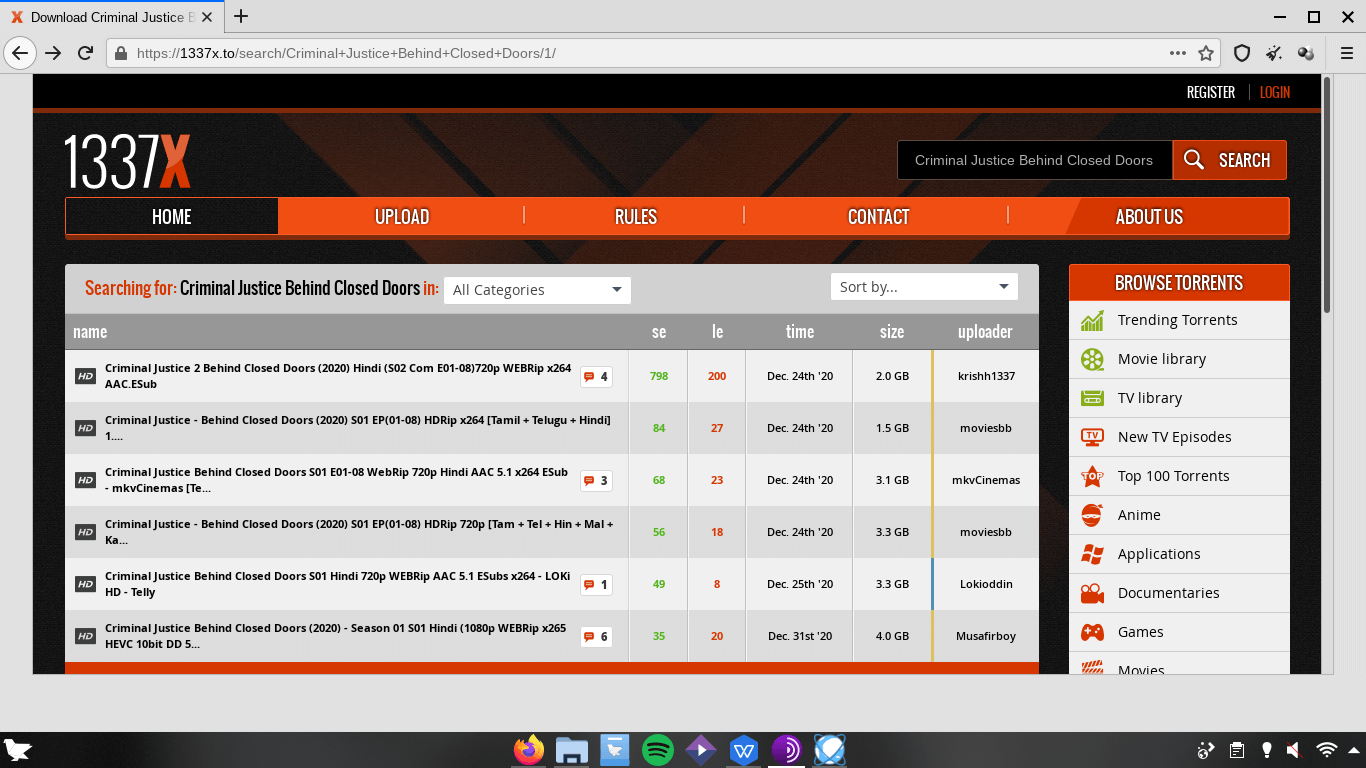Click the 'uploader' column header
1366x768 pixels.
click(985, 332)
